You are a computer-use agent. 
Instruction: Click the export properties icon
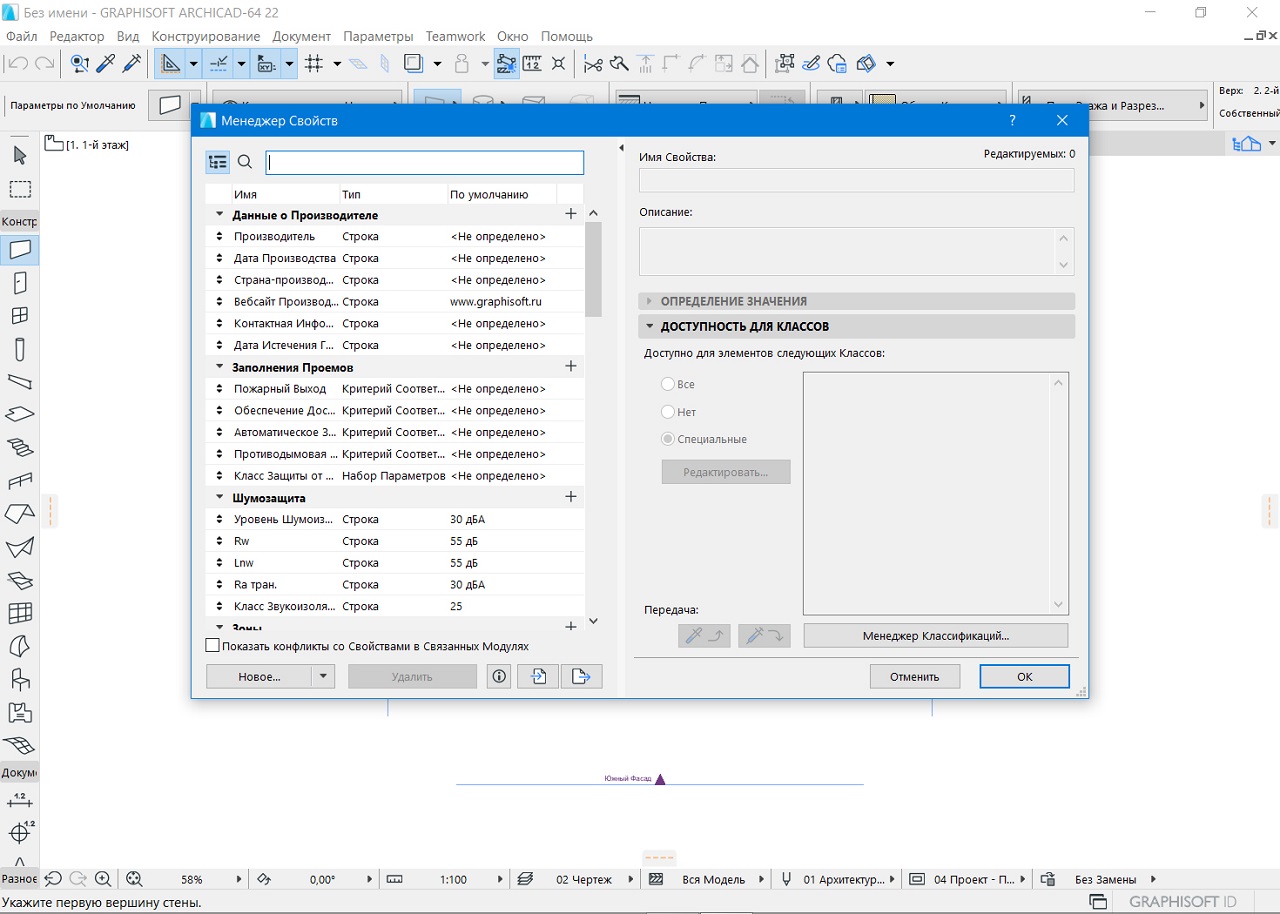[x=582, y=677]
